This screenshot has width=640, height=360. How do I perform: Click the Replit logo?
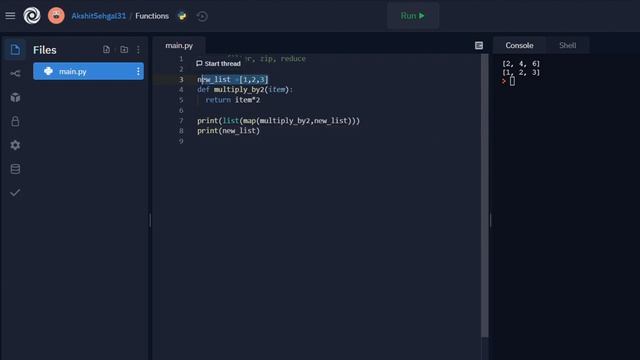tap(32, 16)
